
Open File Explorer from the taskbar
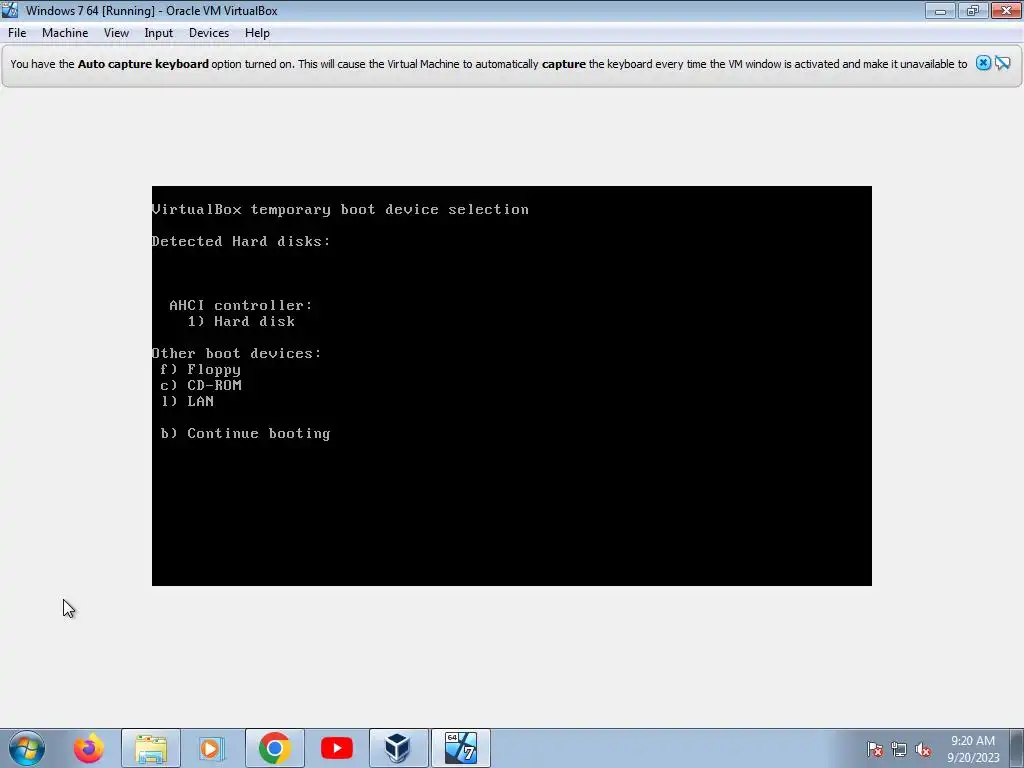(x=151, y=748)
